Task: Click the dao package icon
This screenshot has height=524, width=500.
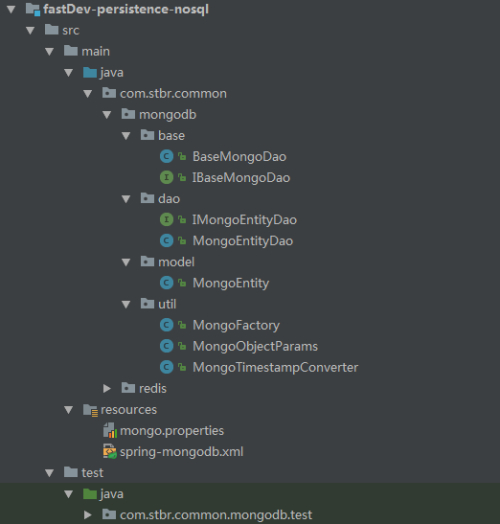Action: click(147, 198)
